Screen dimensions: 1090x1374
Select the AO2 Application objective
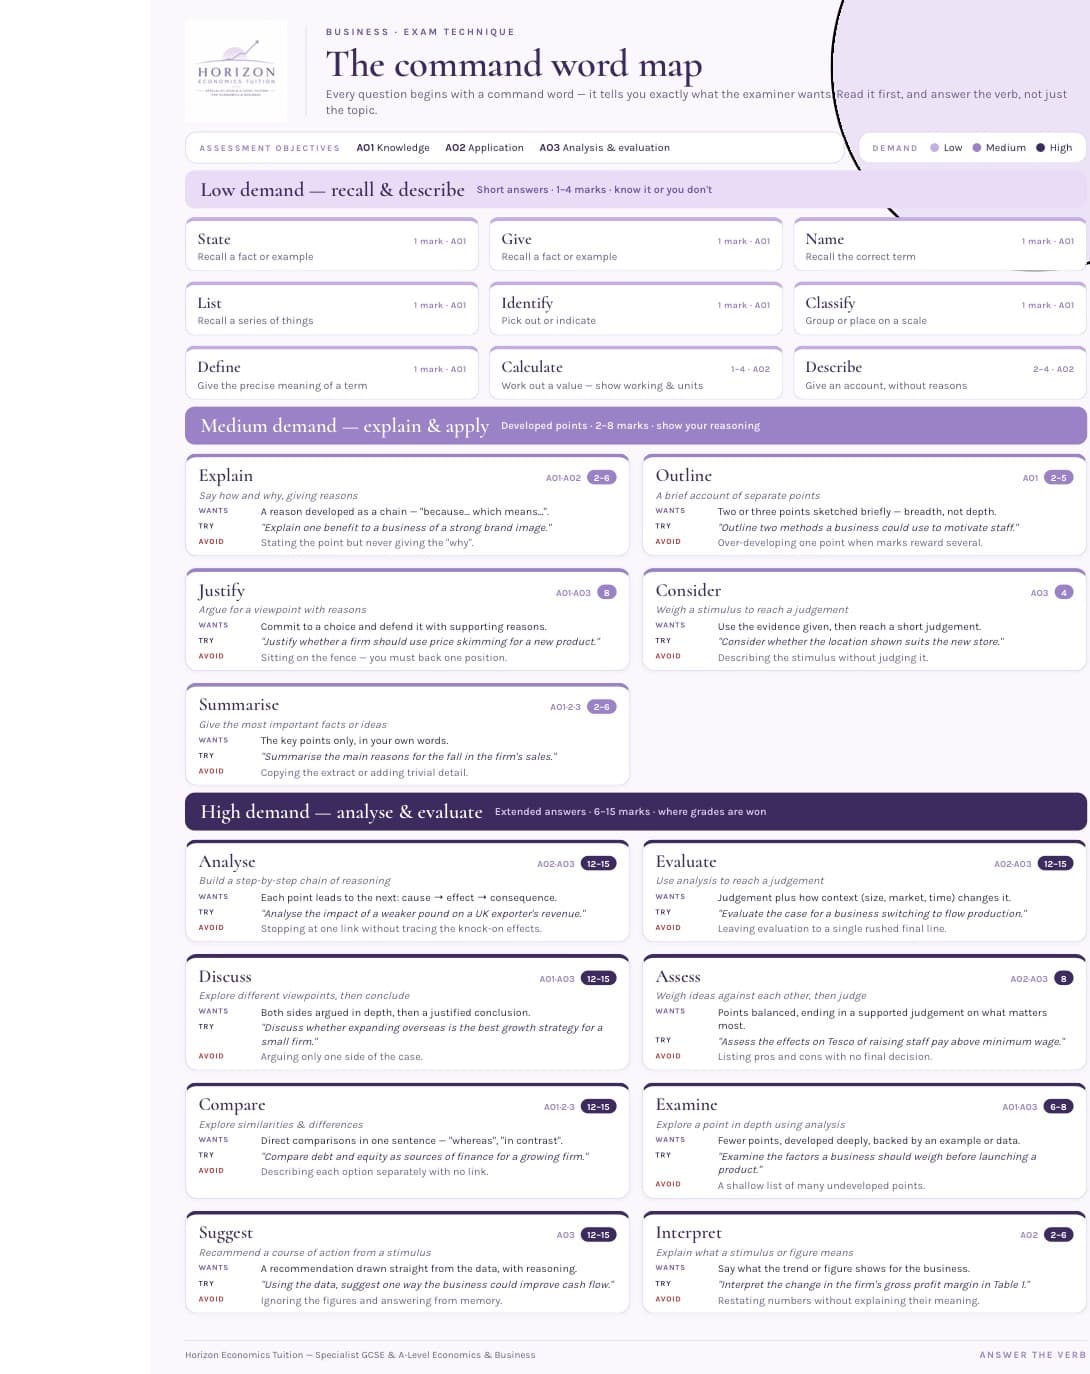484,147
